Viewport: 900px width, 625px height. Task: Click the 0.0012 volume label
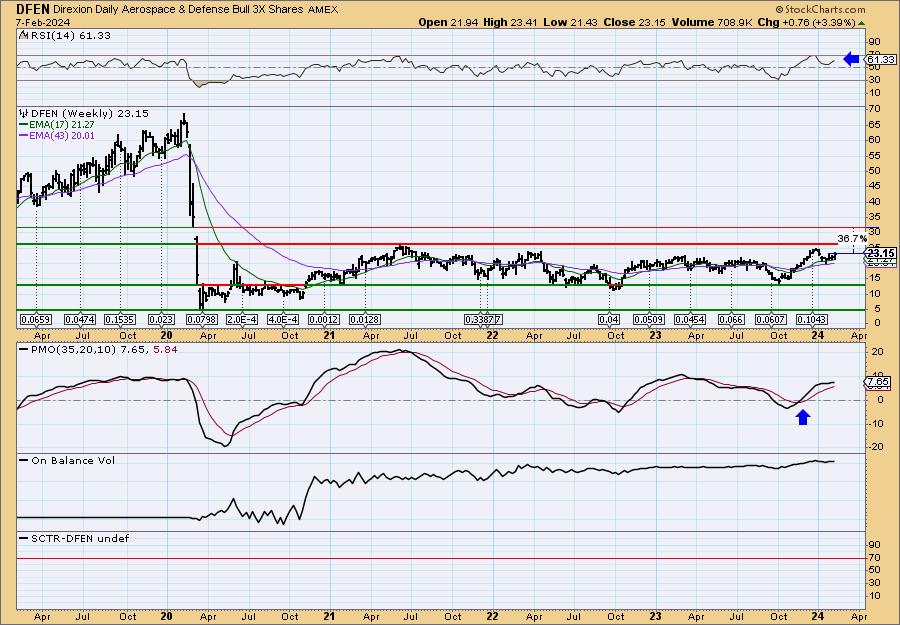[x=324, y=319]
